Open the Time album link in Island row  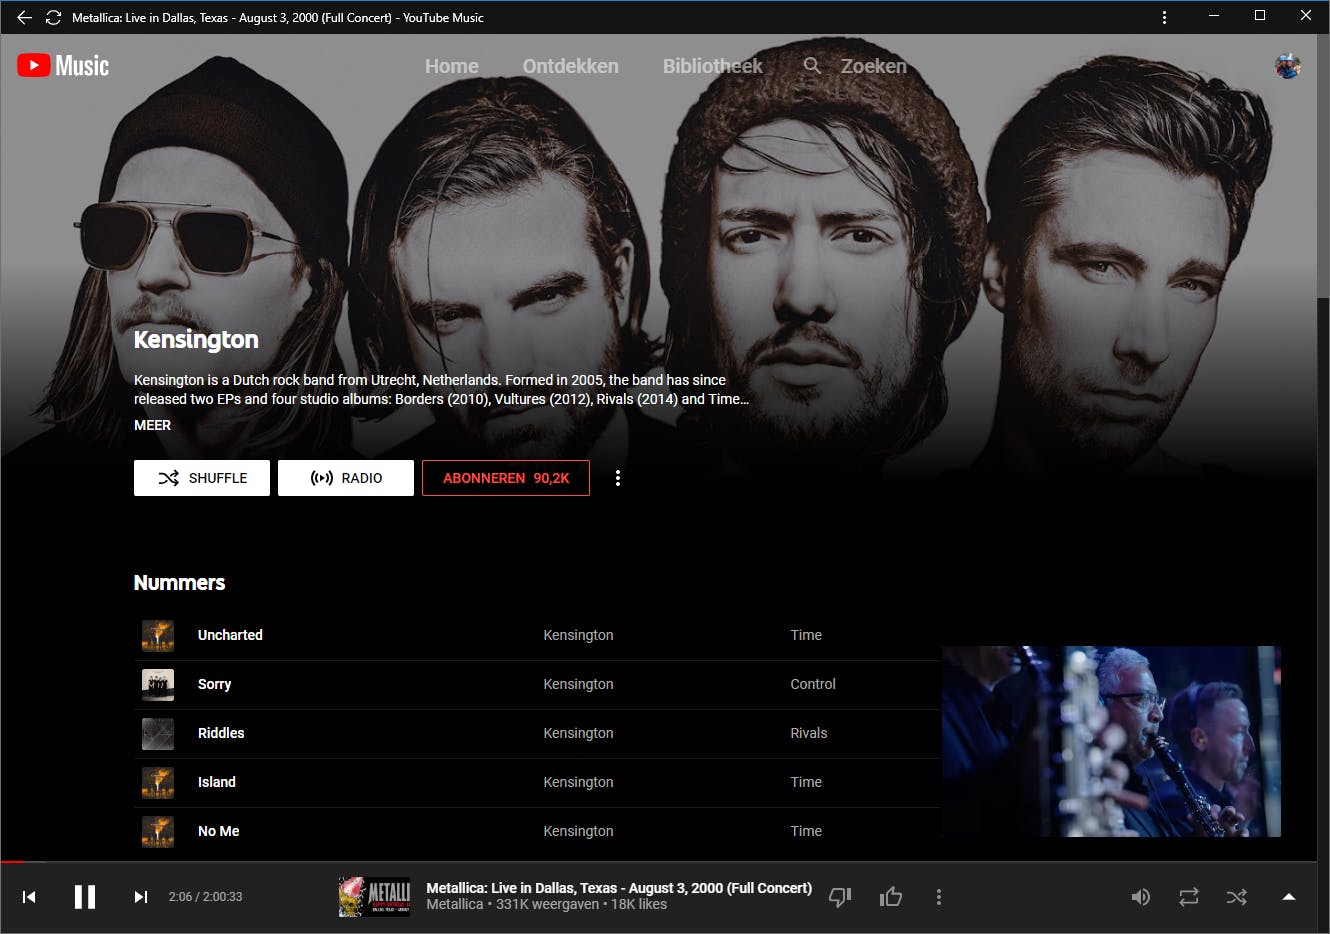click(806, 782)
